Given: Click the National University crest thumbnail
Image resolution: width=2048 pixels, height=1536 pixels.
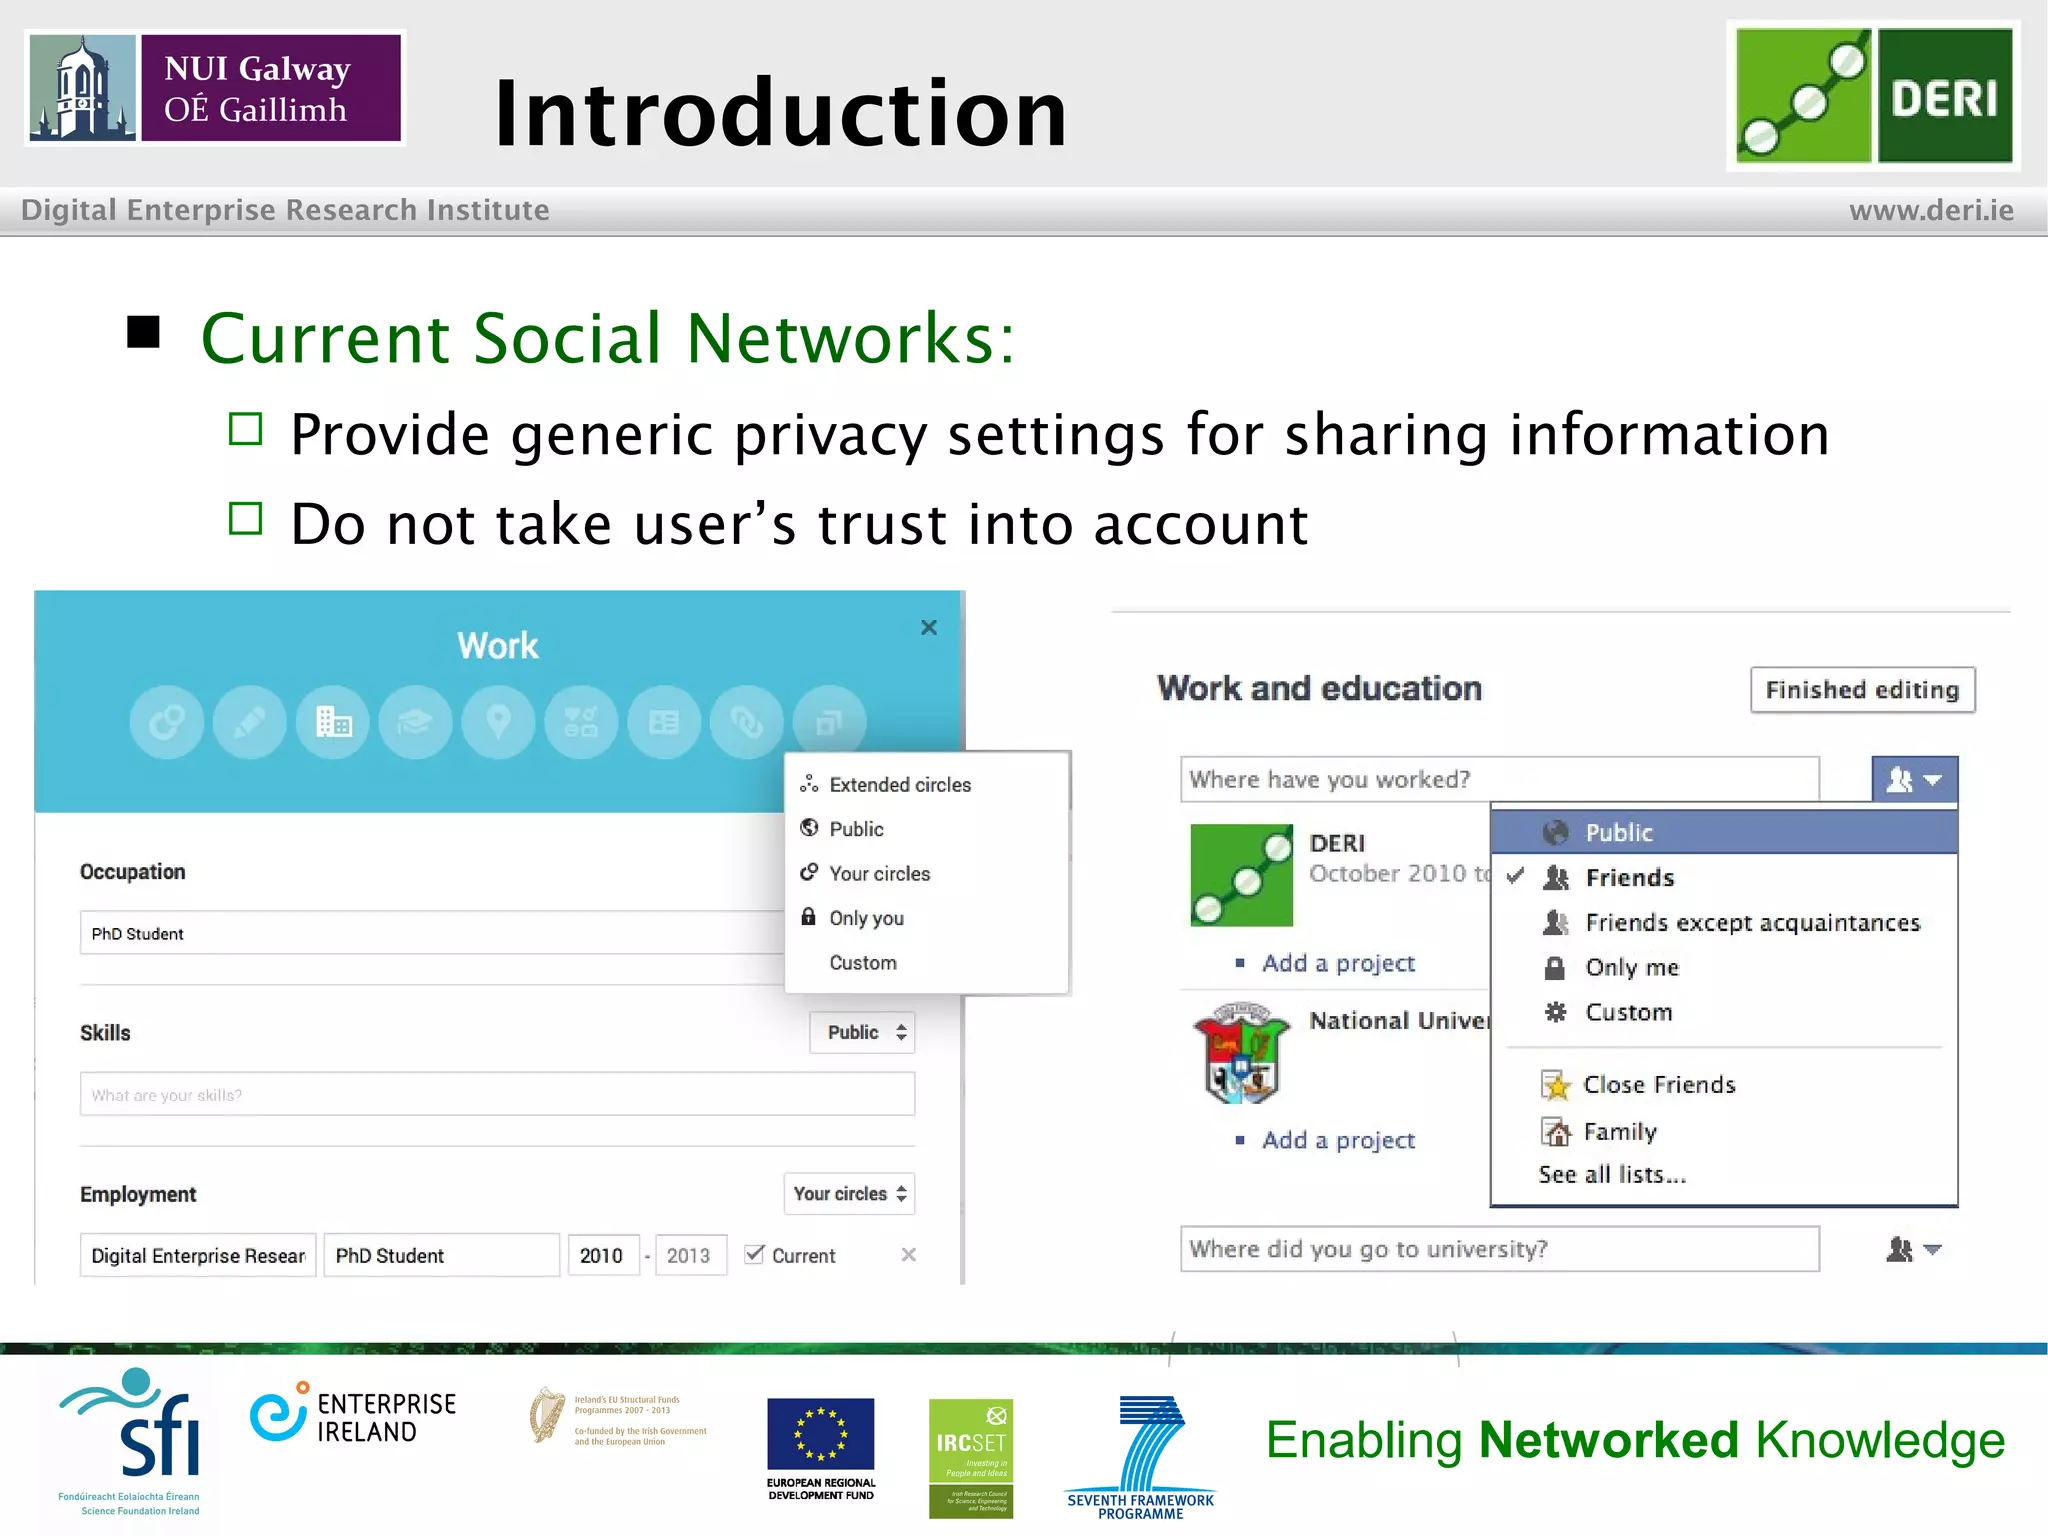Looking at the screenshot, I should (1241, 1053).
